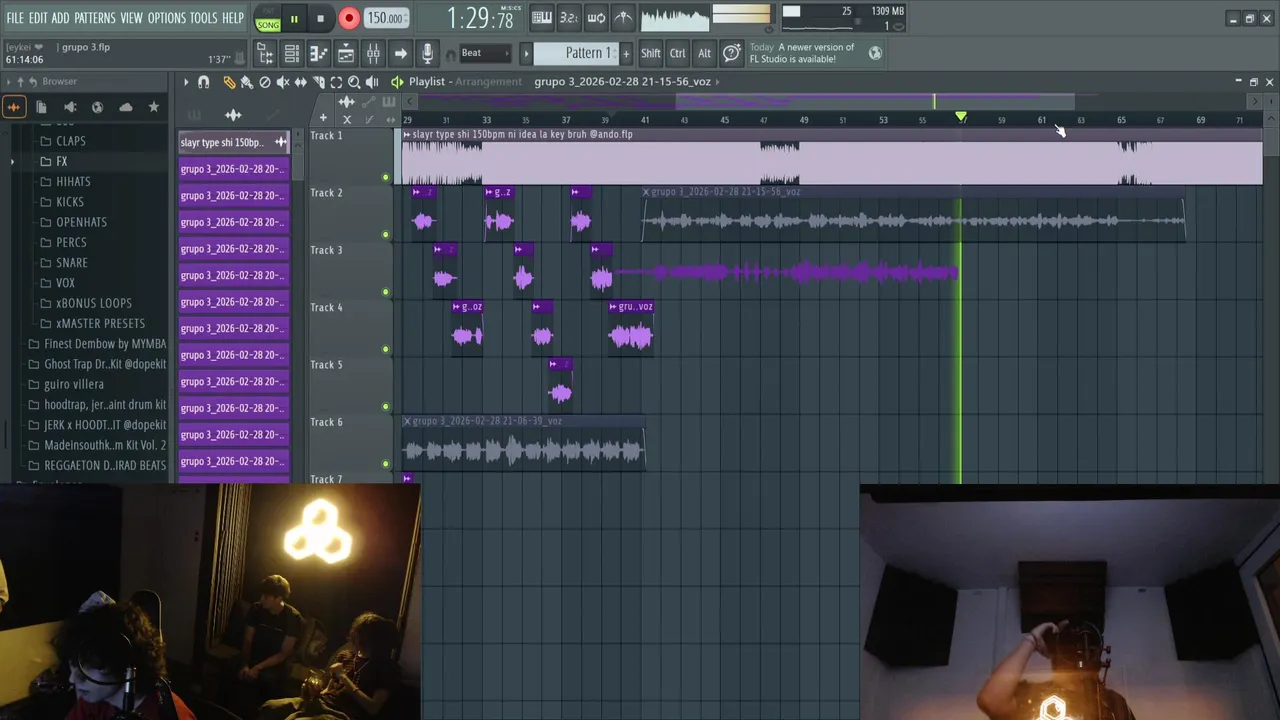This screenshot has height=720, width=1280.
Task: Select the 'slayr type shi 150bp..' picker item
Action: coord(234,142)
